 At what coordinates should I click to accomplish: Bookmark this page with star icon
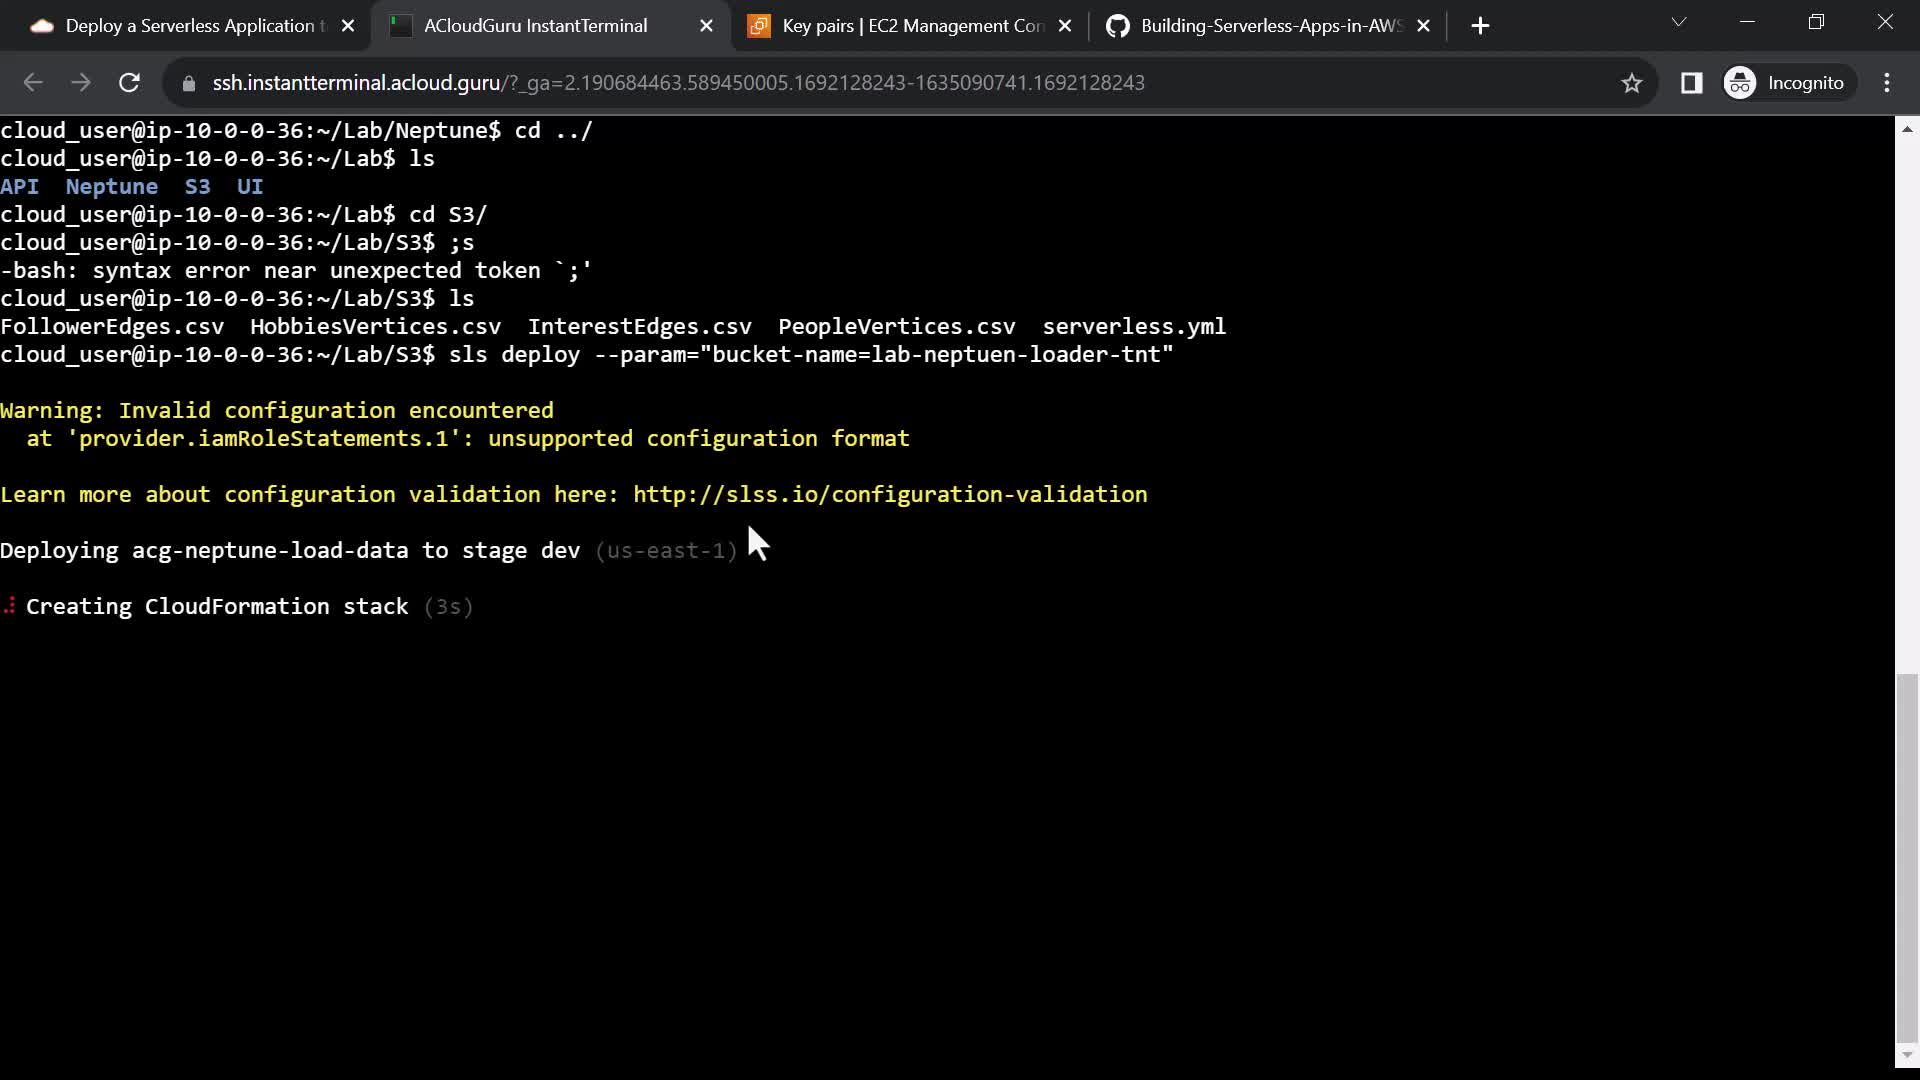[1632, 83]
